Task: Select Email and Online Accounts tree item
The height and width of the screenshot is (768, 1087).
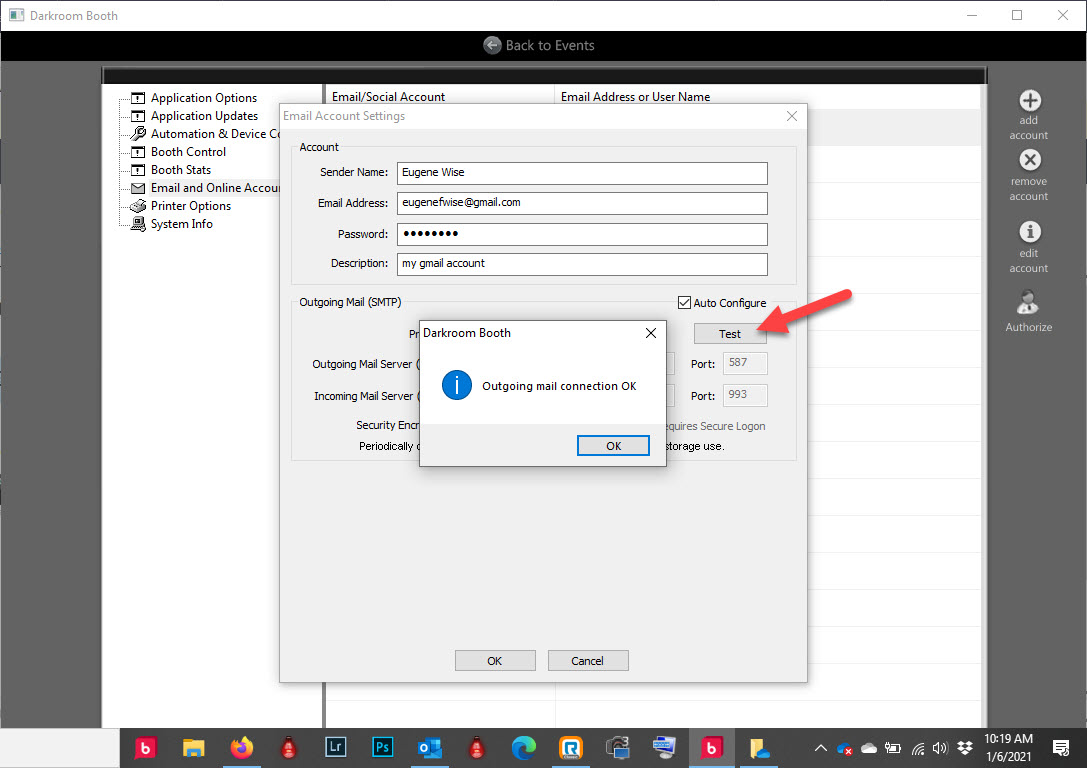Action: 215,188
